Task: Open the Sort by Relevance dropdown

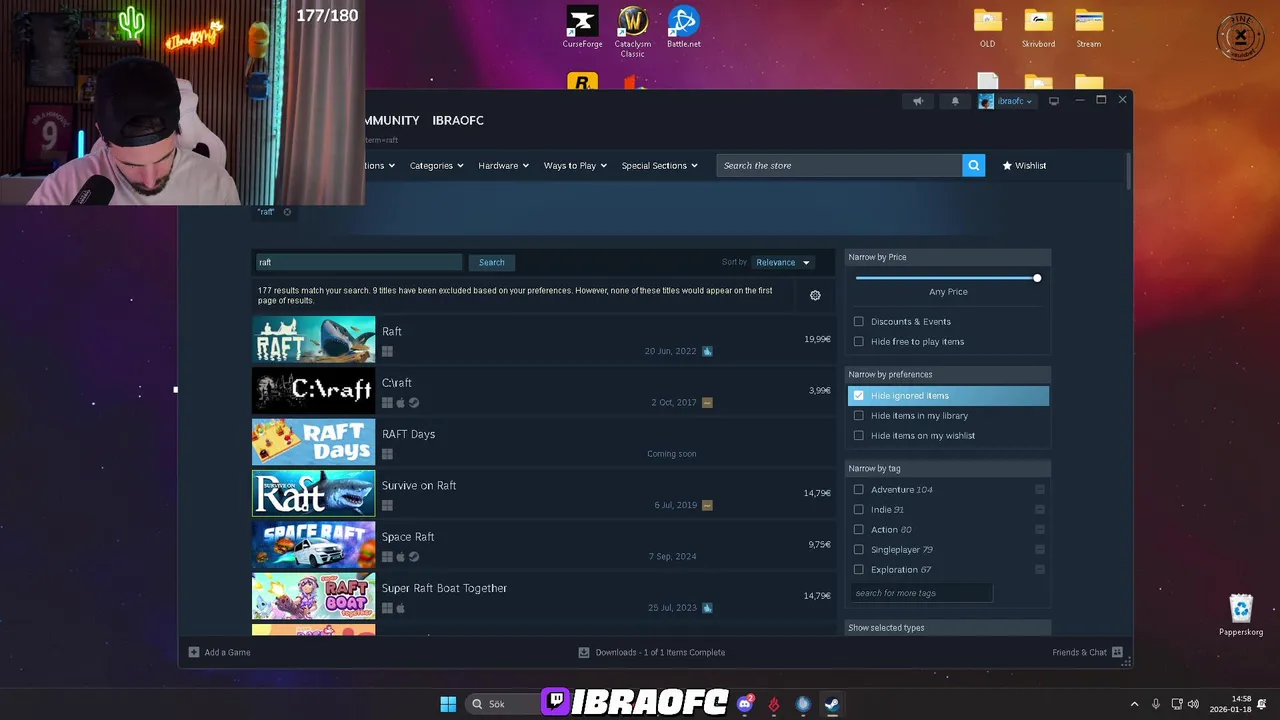Action: [782, 262]
